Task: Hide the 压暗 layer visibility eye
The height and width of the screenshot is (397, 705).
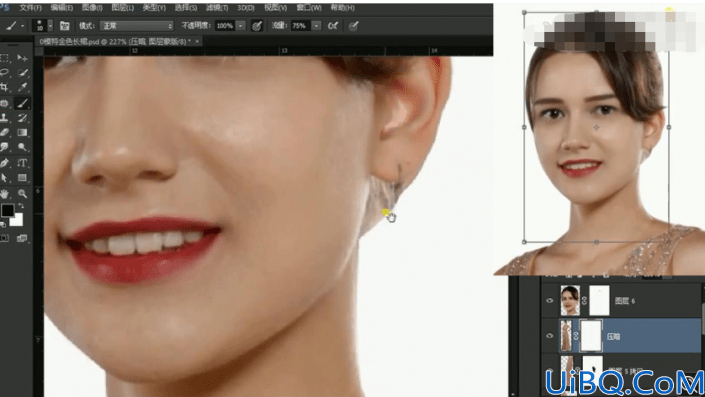Action: (549, 336)
